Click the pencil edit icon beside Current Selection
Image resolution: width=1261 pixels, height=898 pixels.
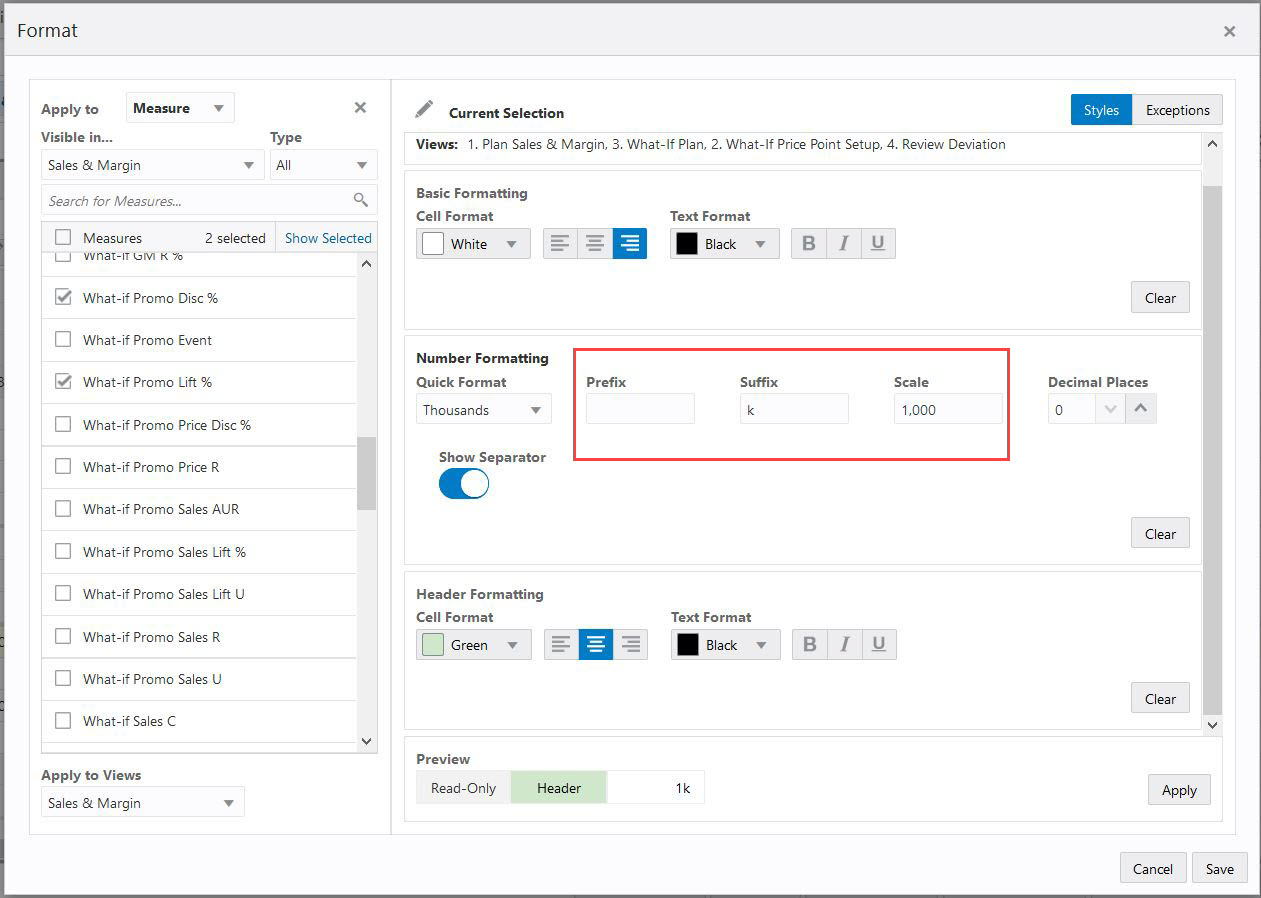coord(425,109)
